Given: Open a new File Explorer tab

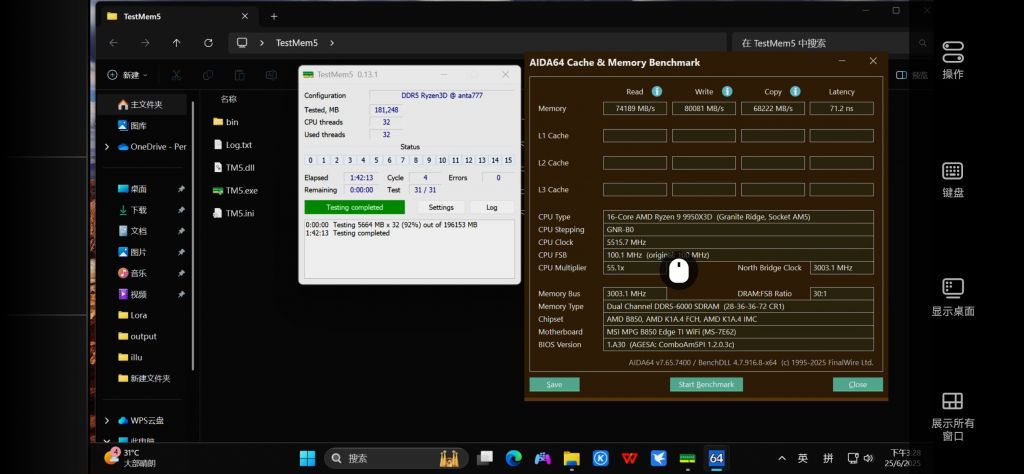Looking at the screenshot, I should click(x=274, y=16).
